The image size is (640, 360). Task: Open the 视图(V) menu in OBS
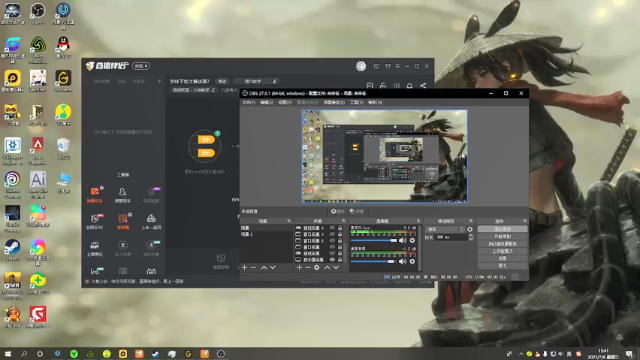[285, 102]
